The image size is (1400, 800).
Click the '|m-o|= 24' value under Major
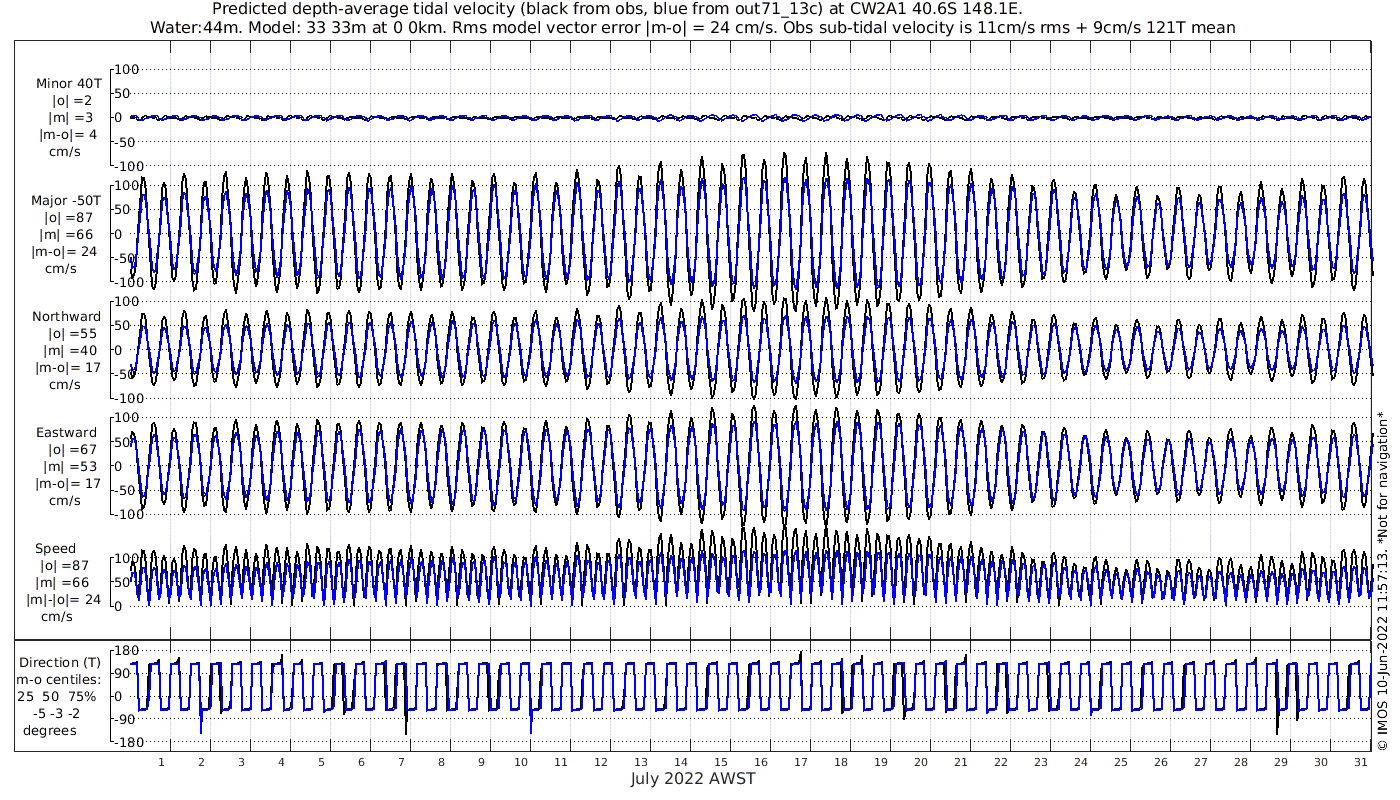[64, 251]
